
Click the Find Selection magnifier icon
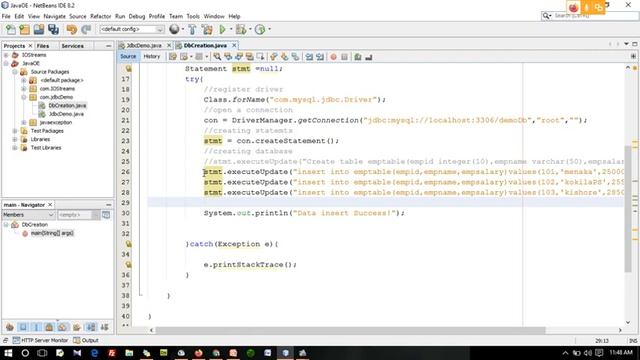(217, 57)
